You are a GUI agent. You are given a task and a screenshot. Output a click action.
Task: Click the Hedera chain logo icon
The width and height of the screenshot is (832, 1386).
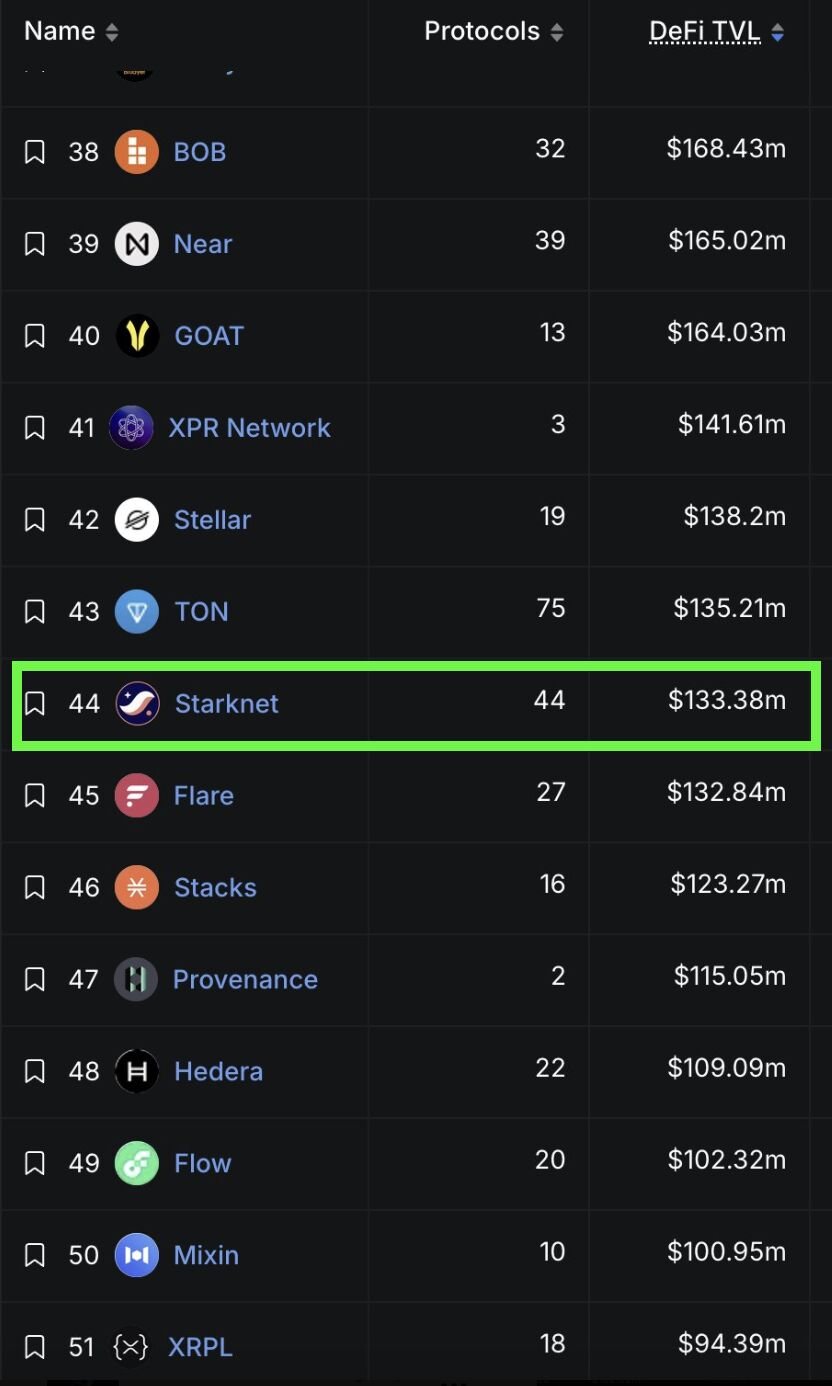(x=137, y=1072)
